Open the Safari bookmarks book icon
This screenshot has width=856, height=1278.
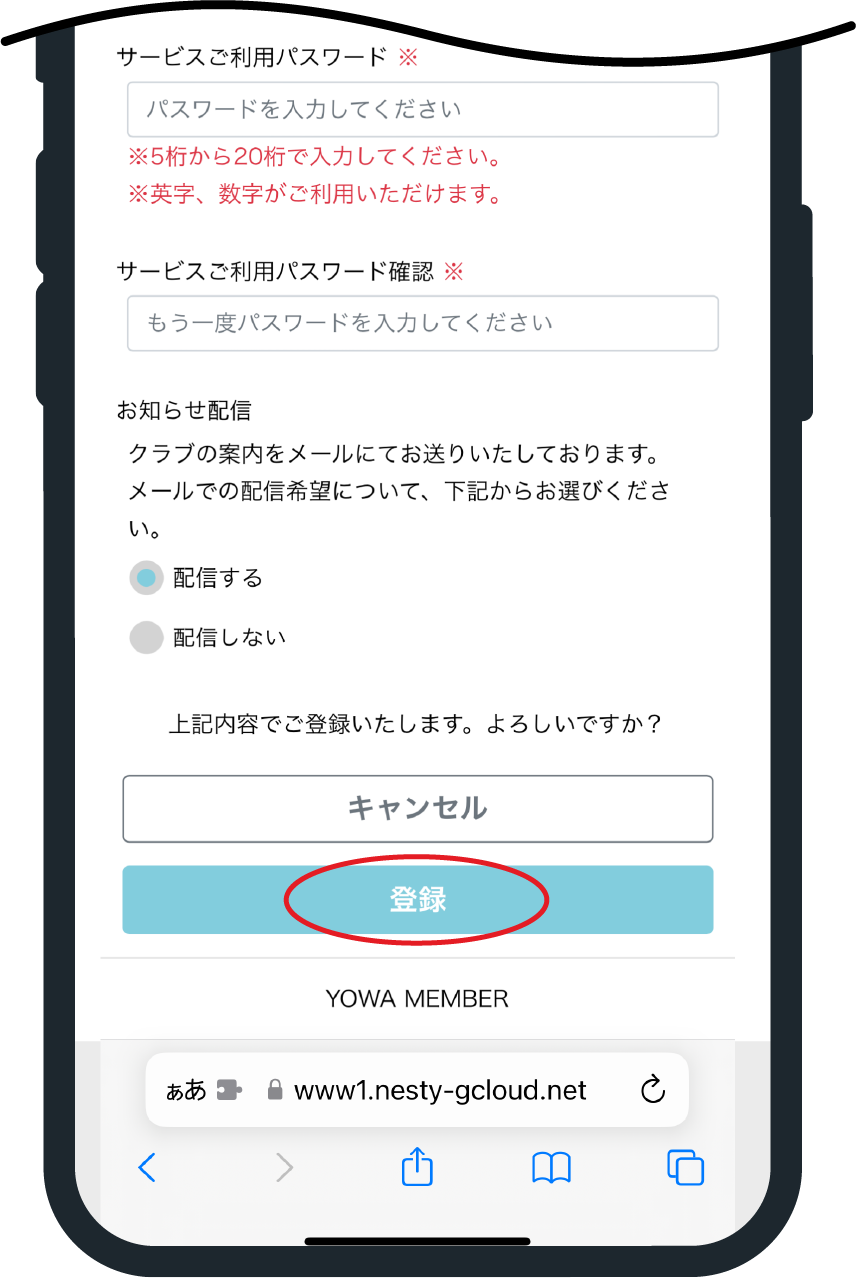click(551, 1168)
